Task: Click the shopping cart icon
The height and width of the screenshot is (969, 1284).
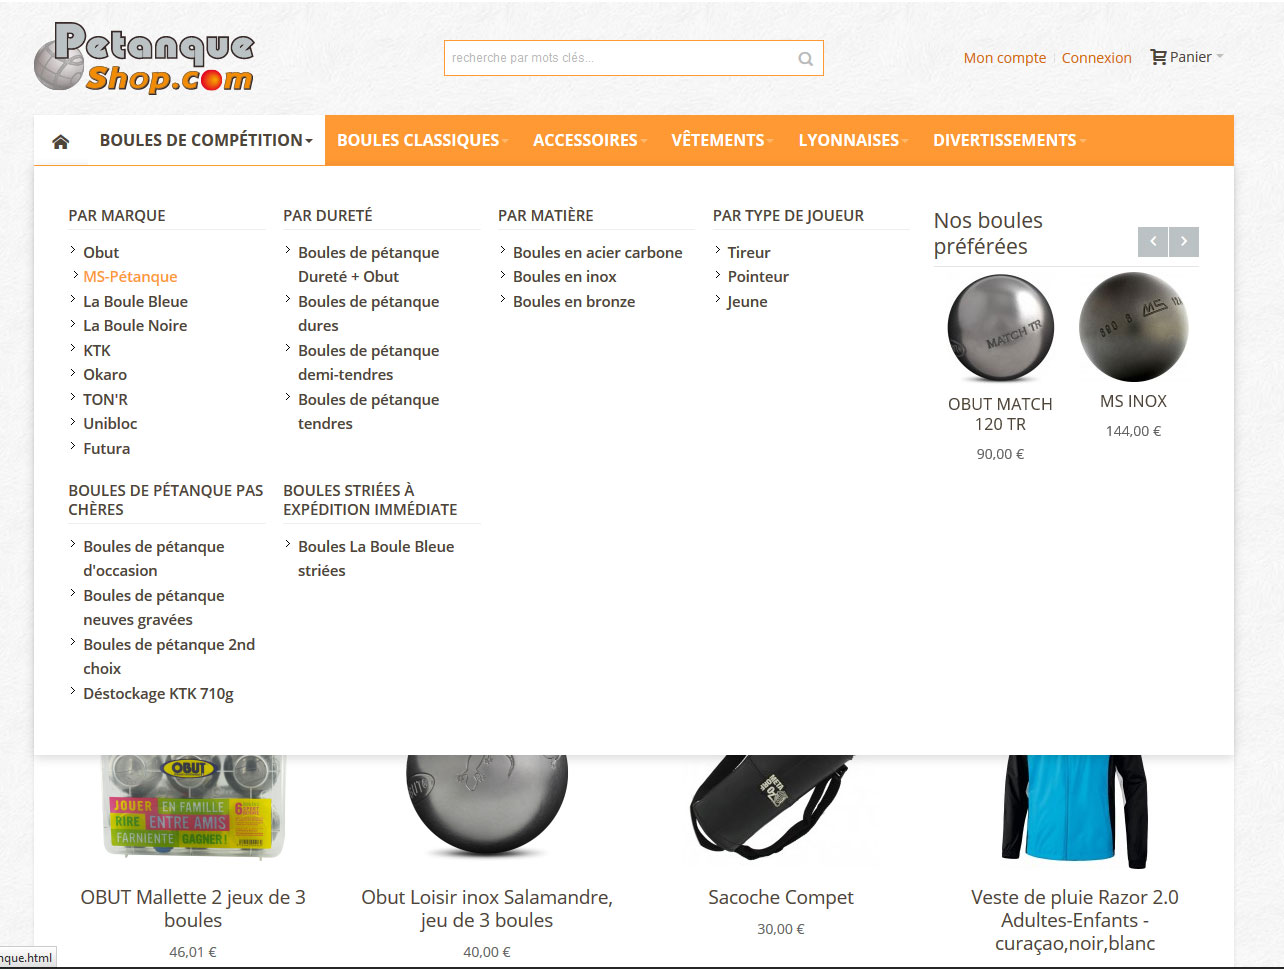Action: click(x=1158, y=57)
